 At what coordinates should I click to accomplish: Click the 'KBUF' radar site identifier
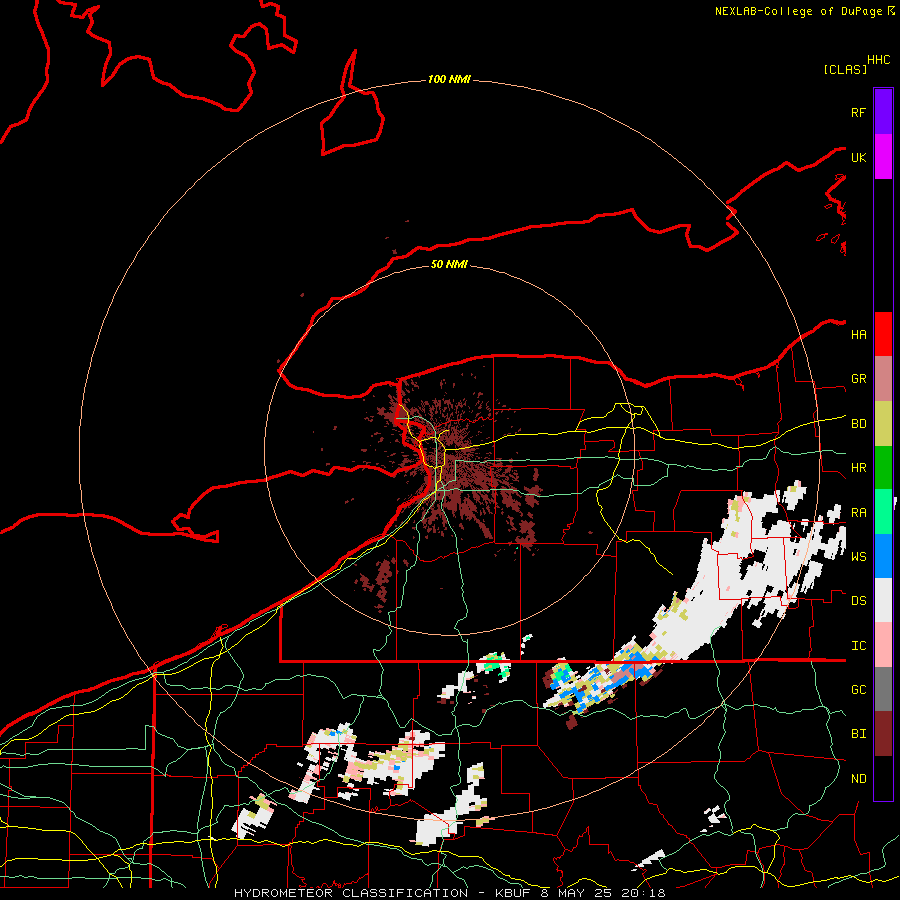click(x=512, y=893)
